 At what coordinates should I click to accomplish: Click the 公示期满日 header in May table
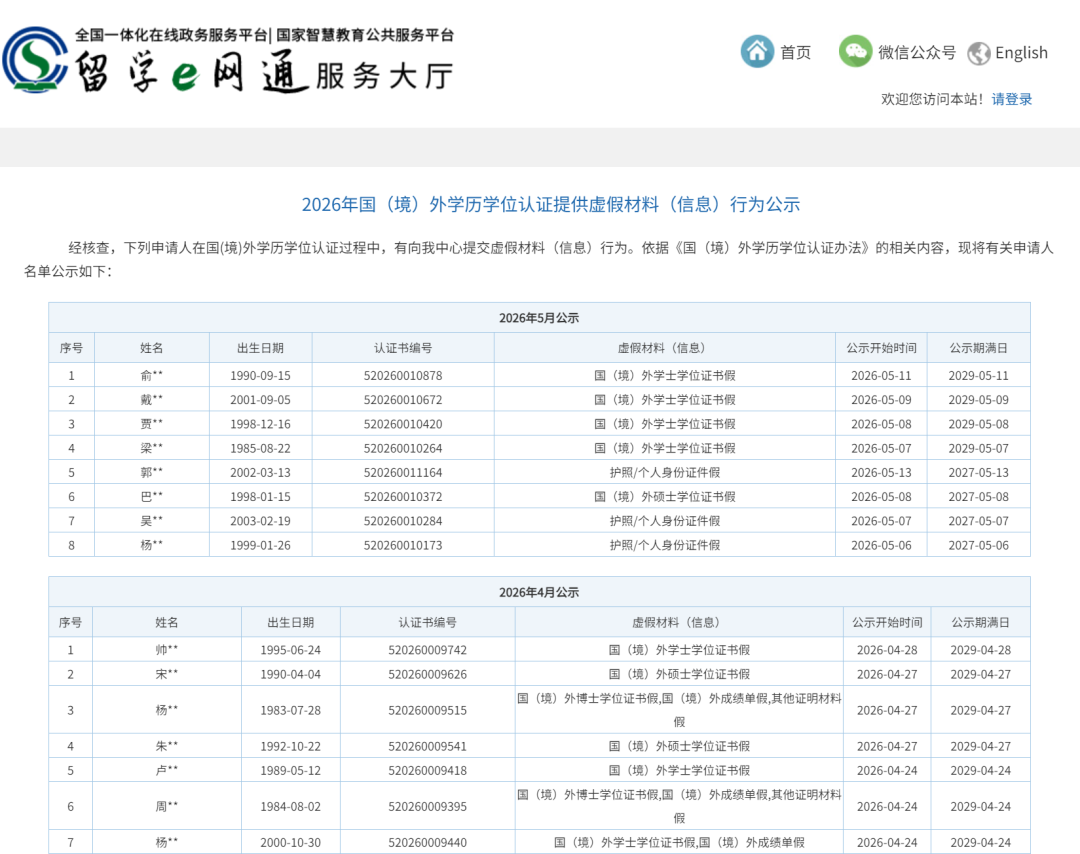pos(978,348)
